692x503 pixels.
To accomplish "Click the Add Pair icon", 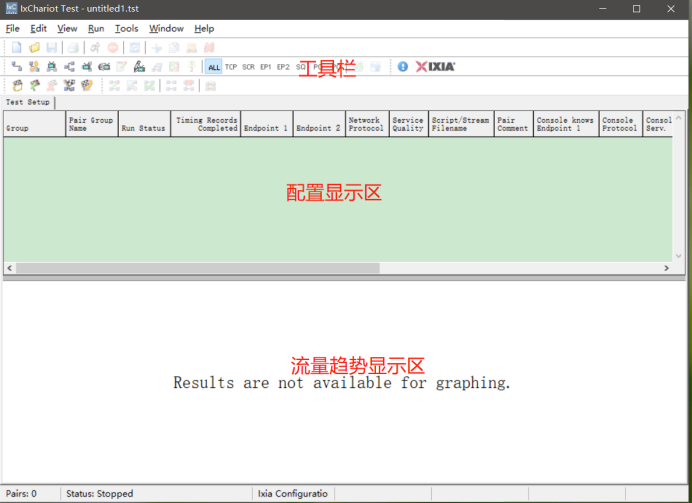I will (x=16, y=67).
